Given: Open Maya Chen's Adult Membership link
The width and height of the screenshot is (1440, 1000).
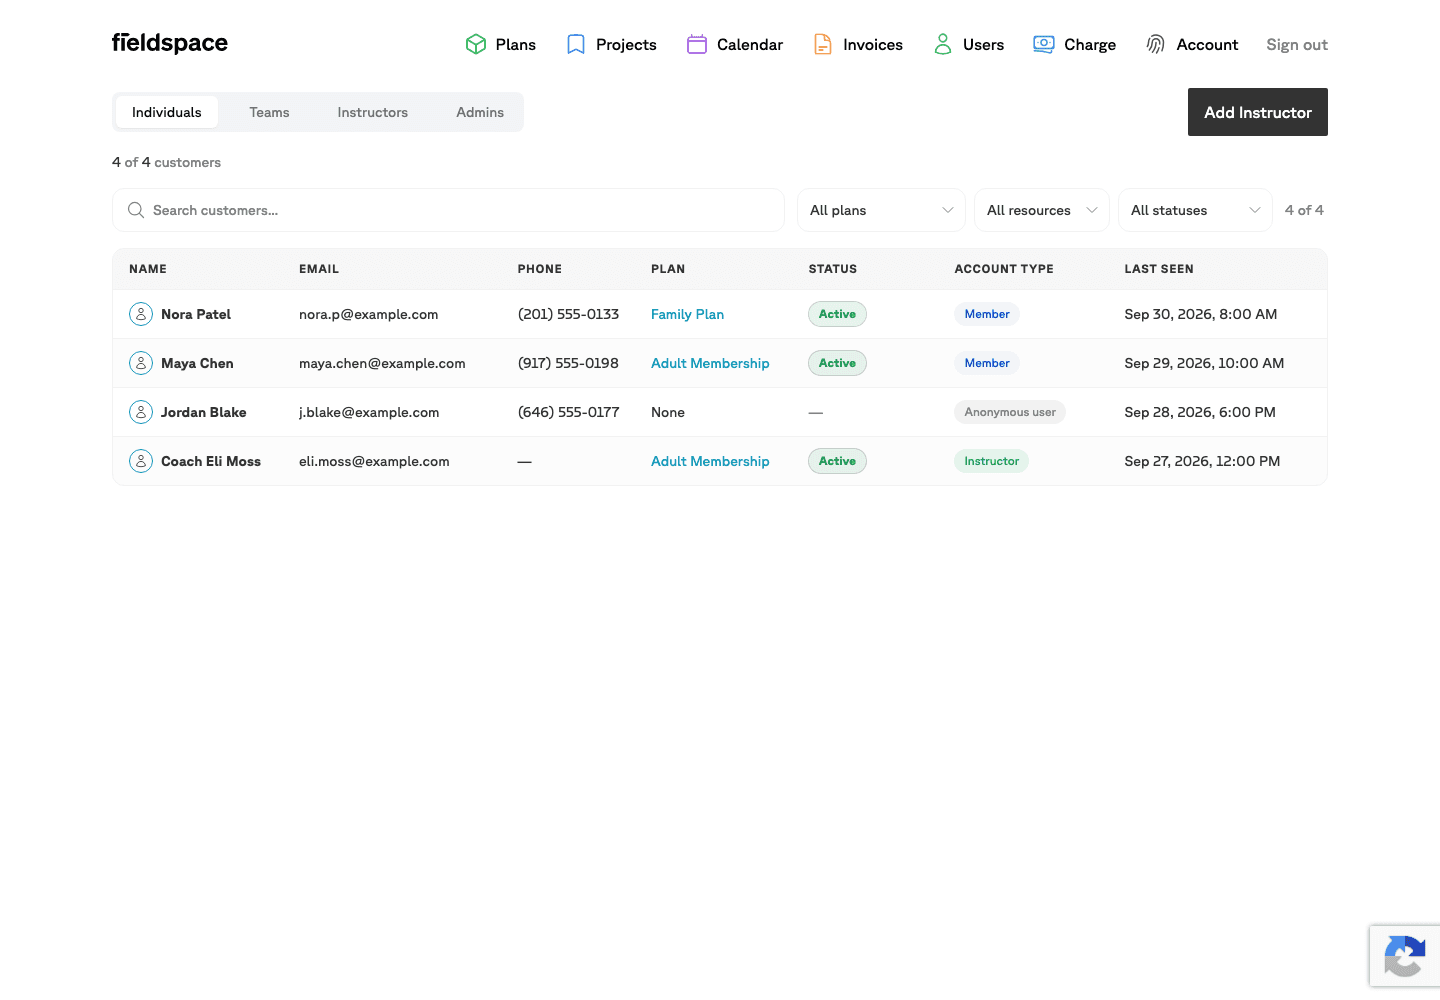Looking at the screenshot, I should [710, 363].
